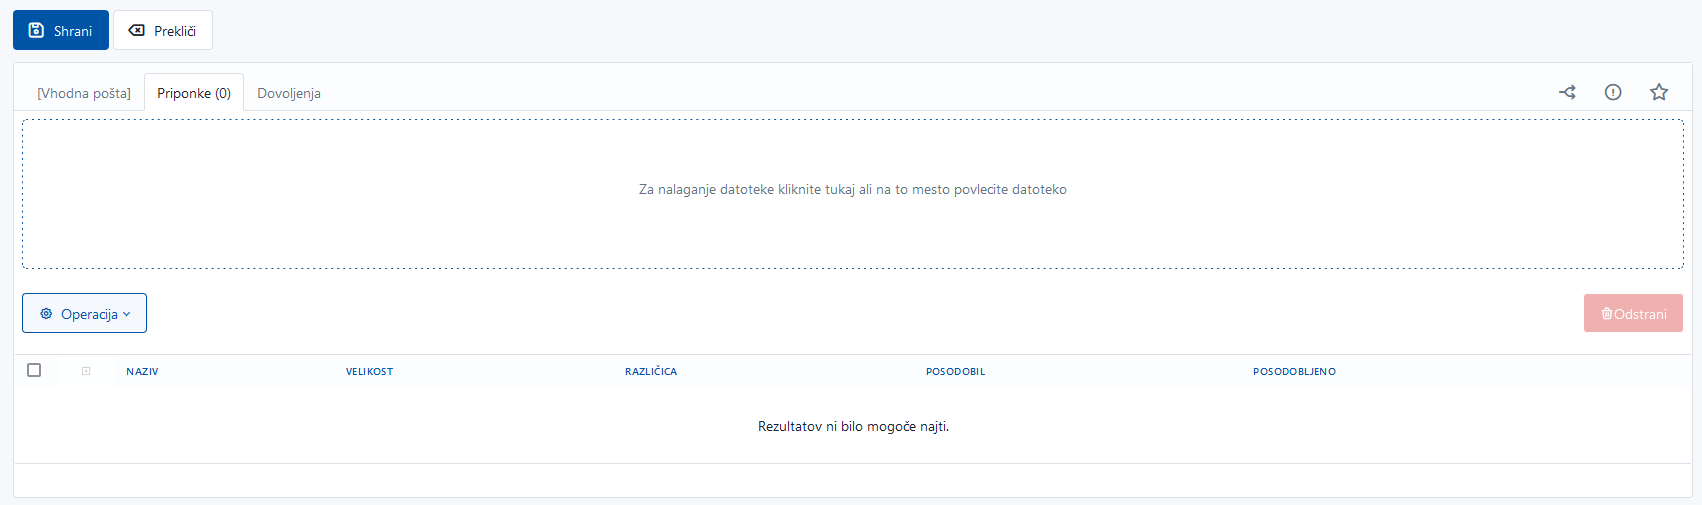This screenshot has width=1702, height=505.
Task: Tick the select-all checkbox in table header
Action: 34,370
